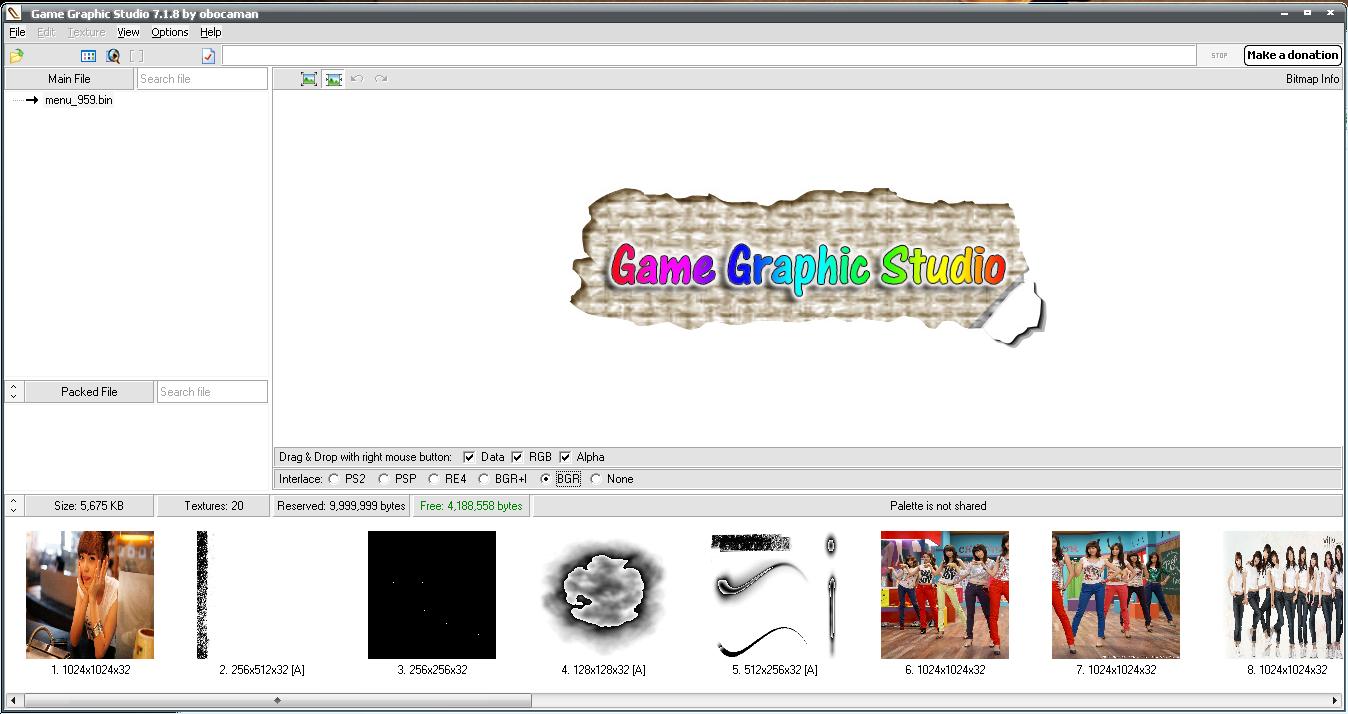Image resolution: width=1348 pixels, height=714 pixels.
Task: Click the checklist document toolbar icon
Action: 208,56
